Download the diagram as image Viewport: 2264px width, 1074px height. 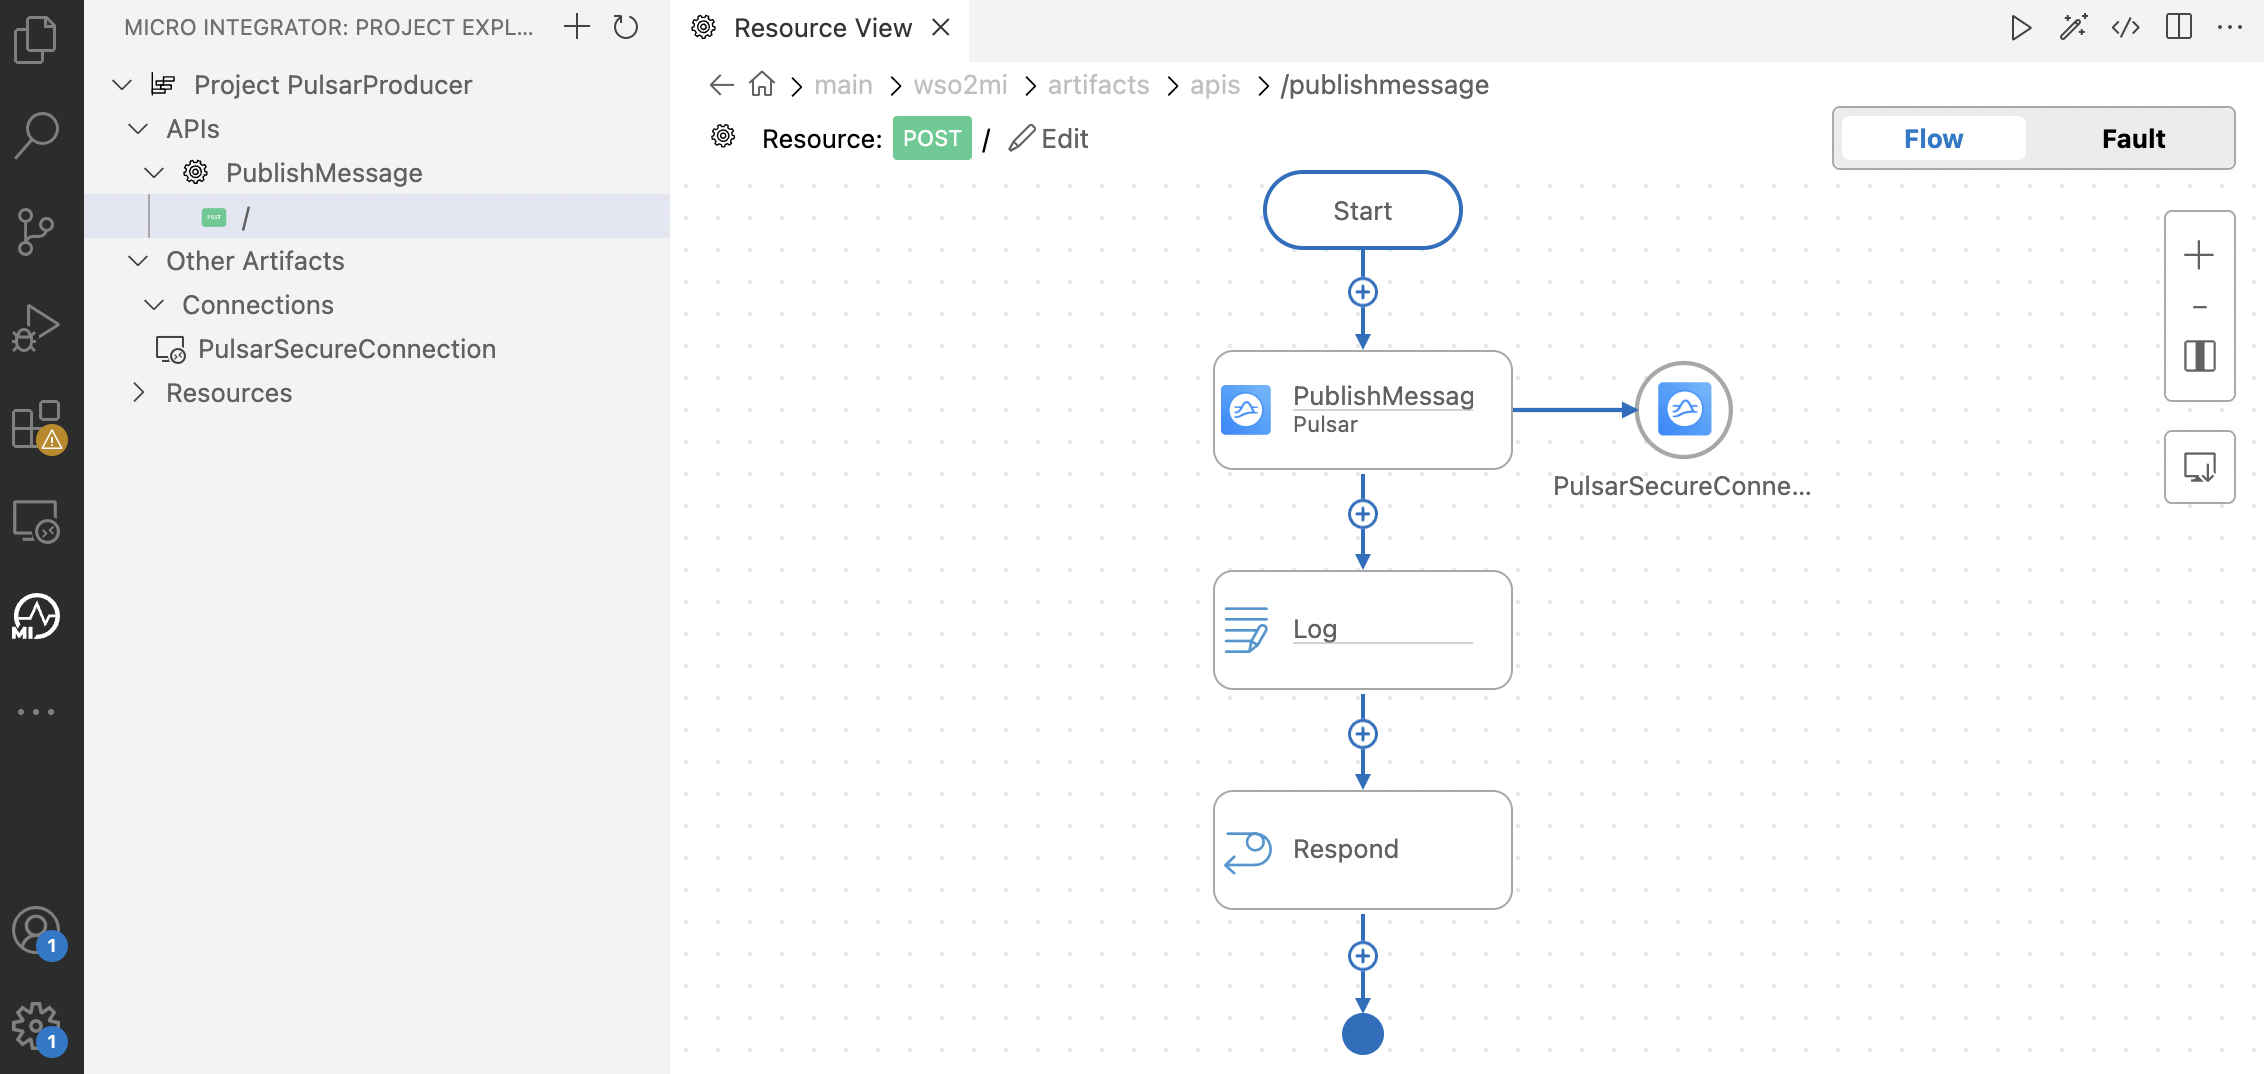coord(2200,467)
